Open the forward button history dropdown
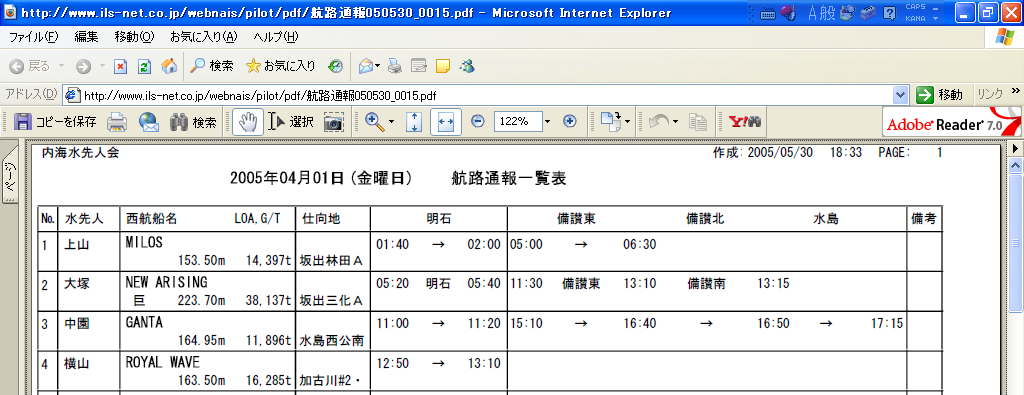The height and width of the screenshot is (395, 1024). [x=102, y=66]
